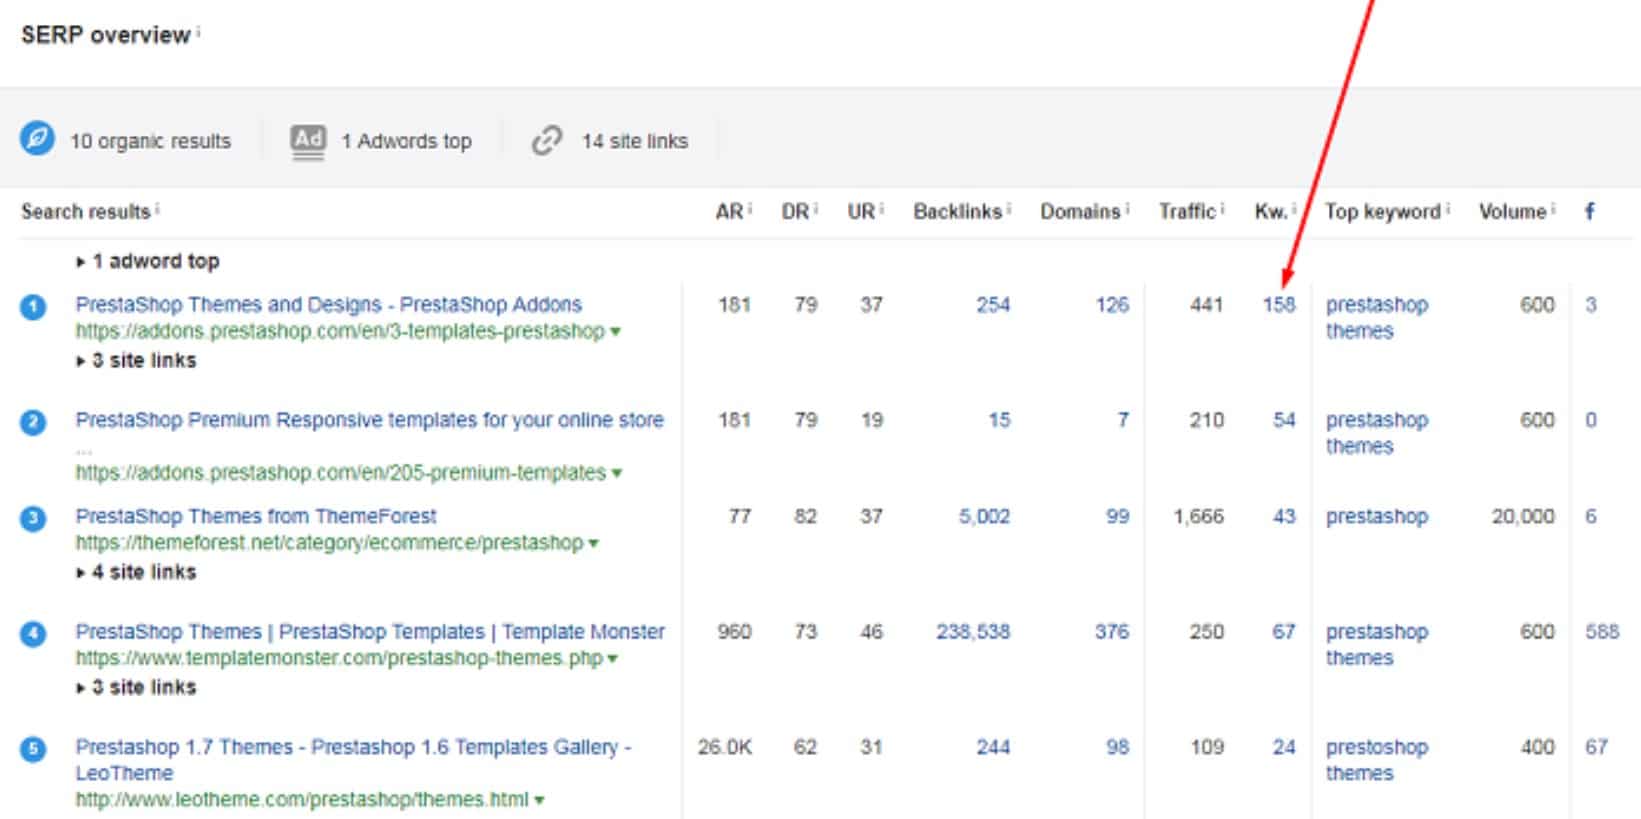Click keywords count 67

[1284, 632]
